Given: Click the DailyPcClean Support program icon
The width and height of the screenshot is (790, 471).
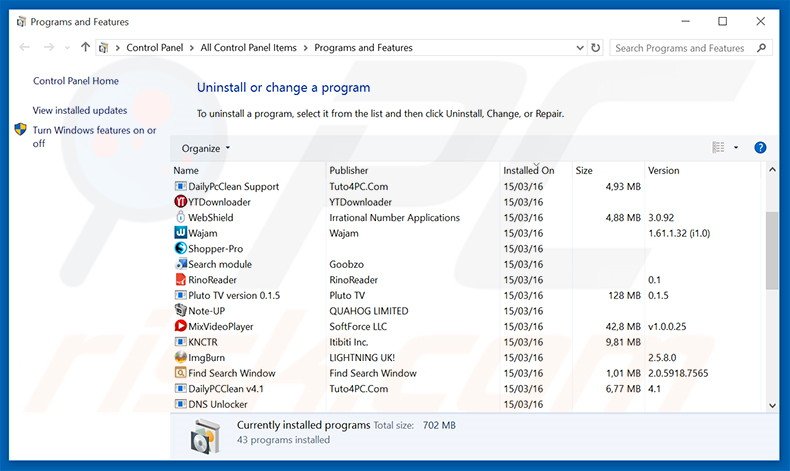Looking at the screenshot, I should 180,186.
